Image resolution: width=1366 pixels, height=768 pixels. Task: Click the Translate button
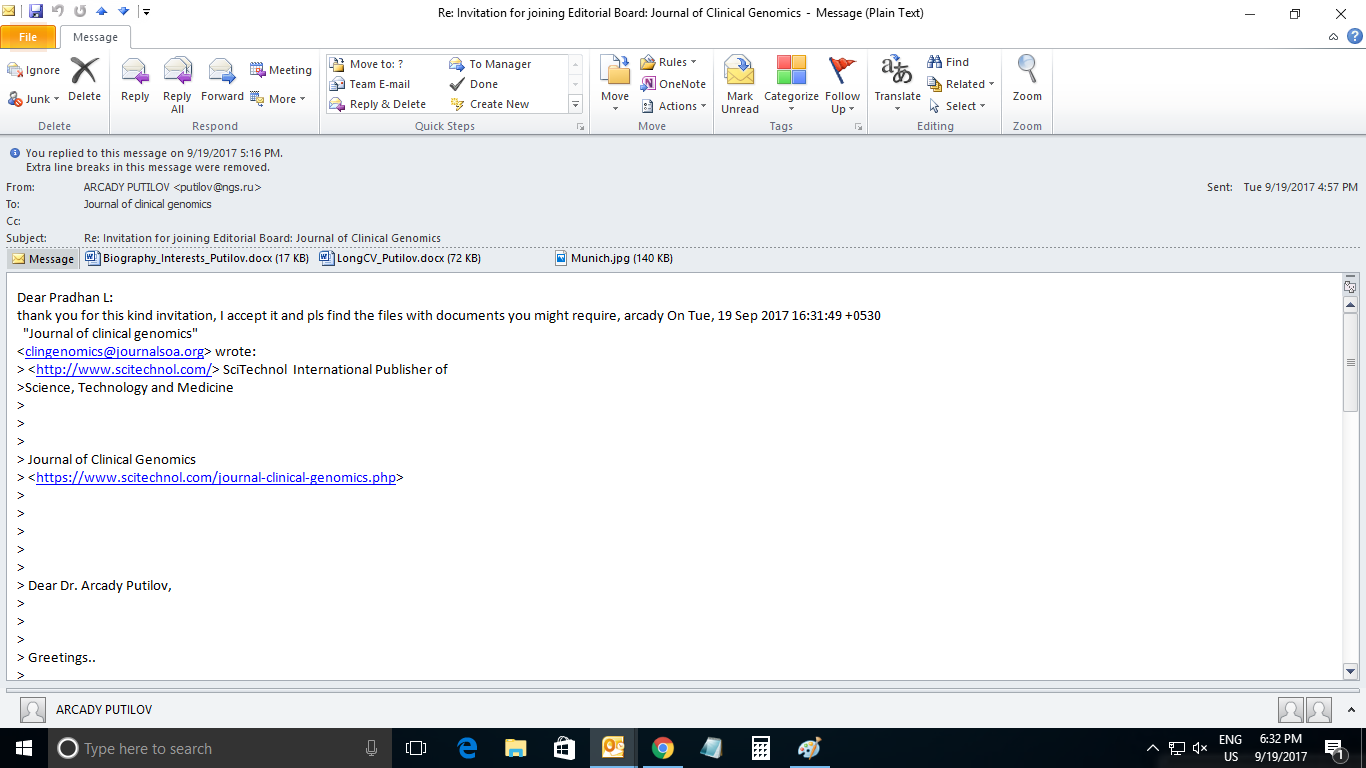pos(897,84)
